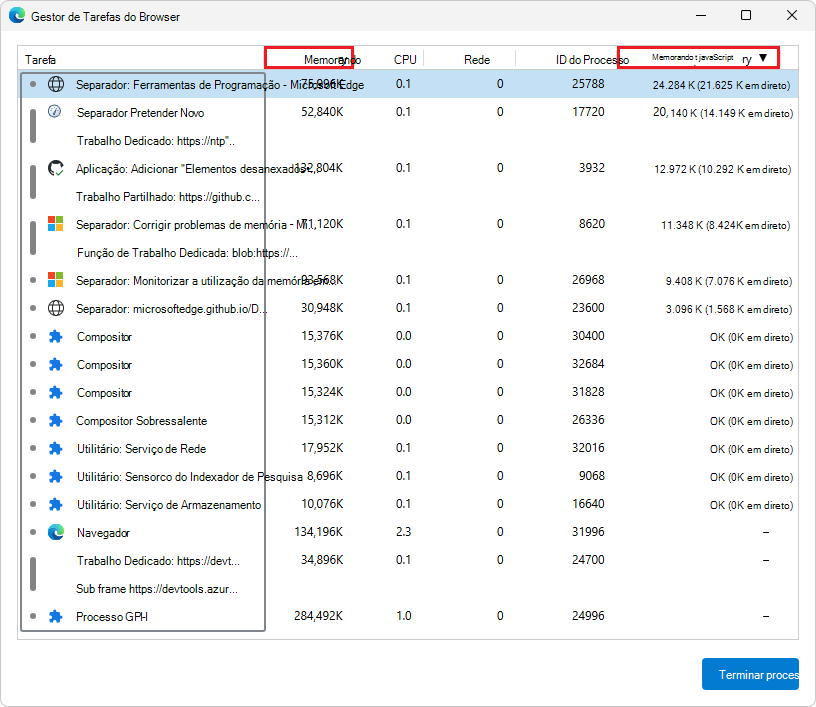Click Microsoft logo of Corrigir problemas de memória
816x707 pixels.
(56, 224)
